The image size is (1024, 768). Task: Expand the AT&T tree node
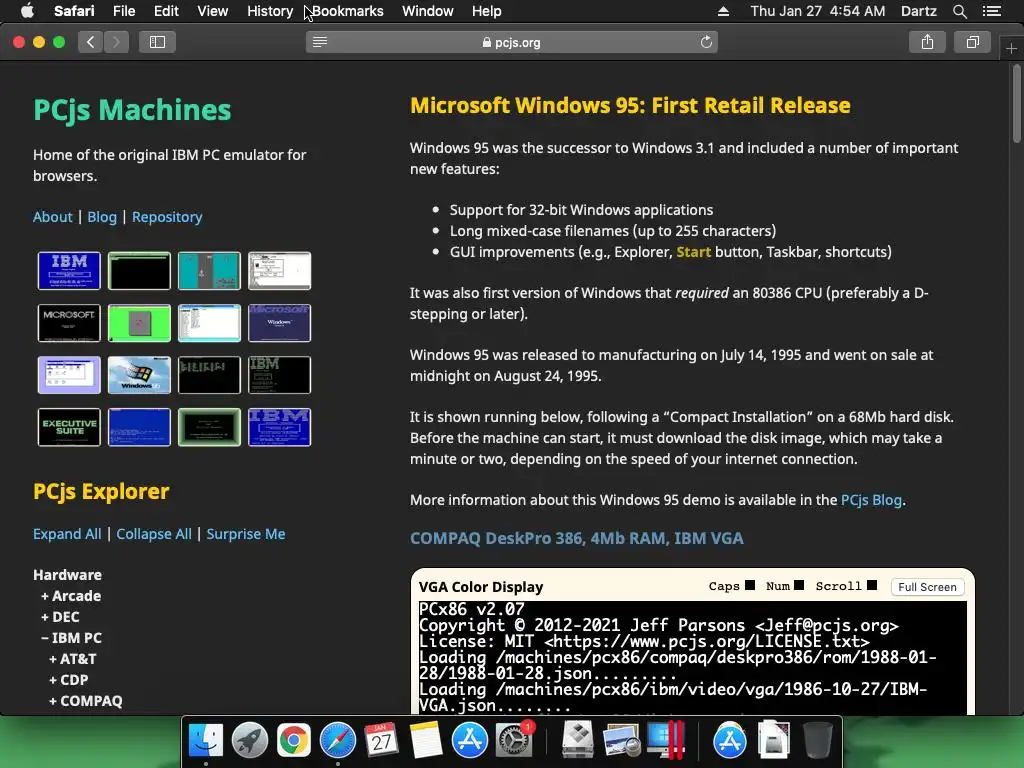(x=72, y=658)
